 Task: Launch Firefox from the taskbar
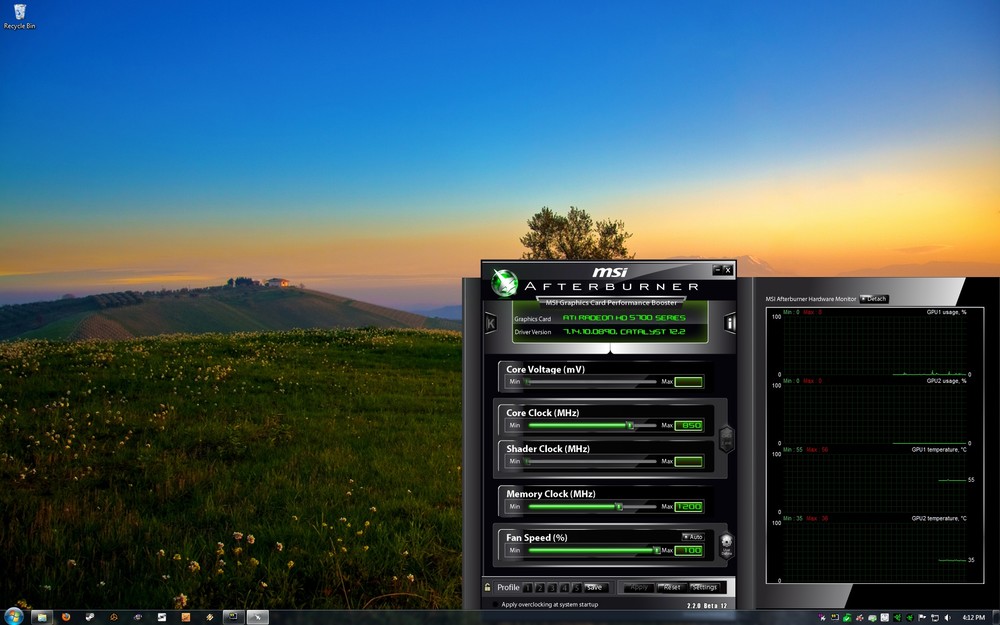(x=66, y=617)
